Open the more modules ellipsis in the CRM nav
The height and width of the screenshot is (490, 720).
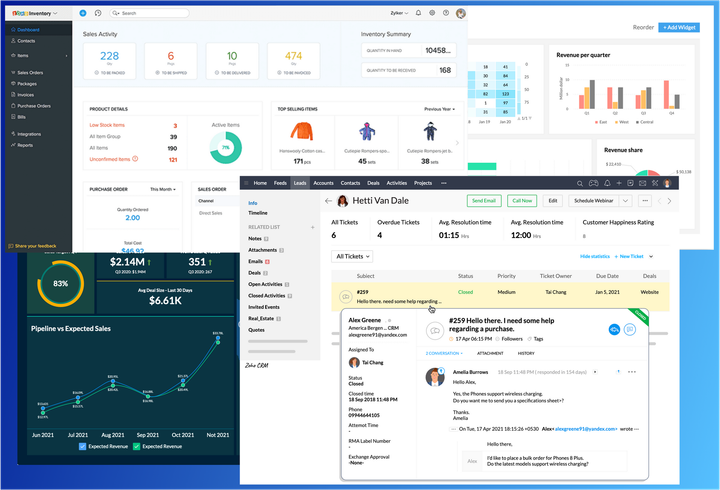click(x=444, y=183)
